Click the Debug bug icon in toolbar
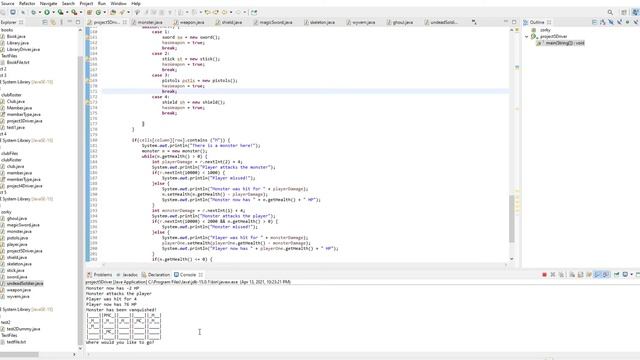 33,13
